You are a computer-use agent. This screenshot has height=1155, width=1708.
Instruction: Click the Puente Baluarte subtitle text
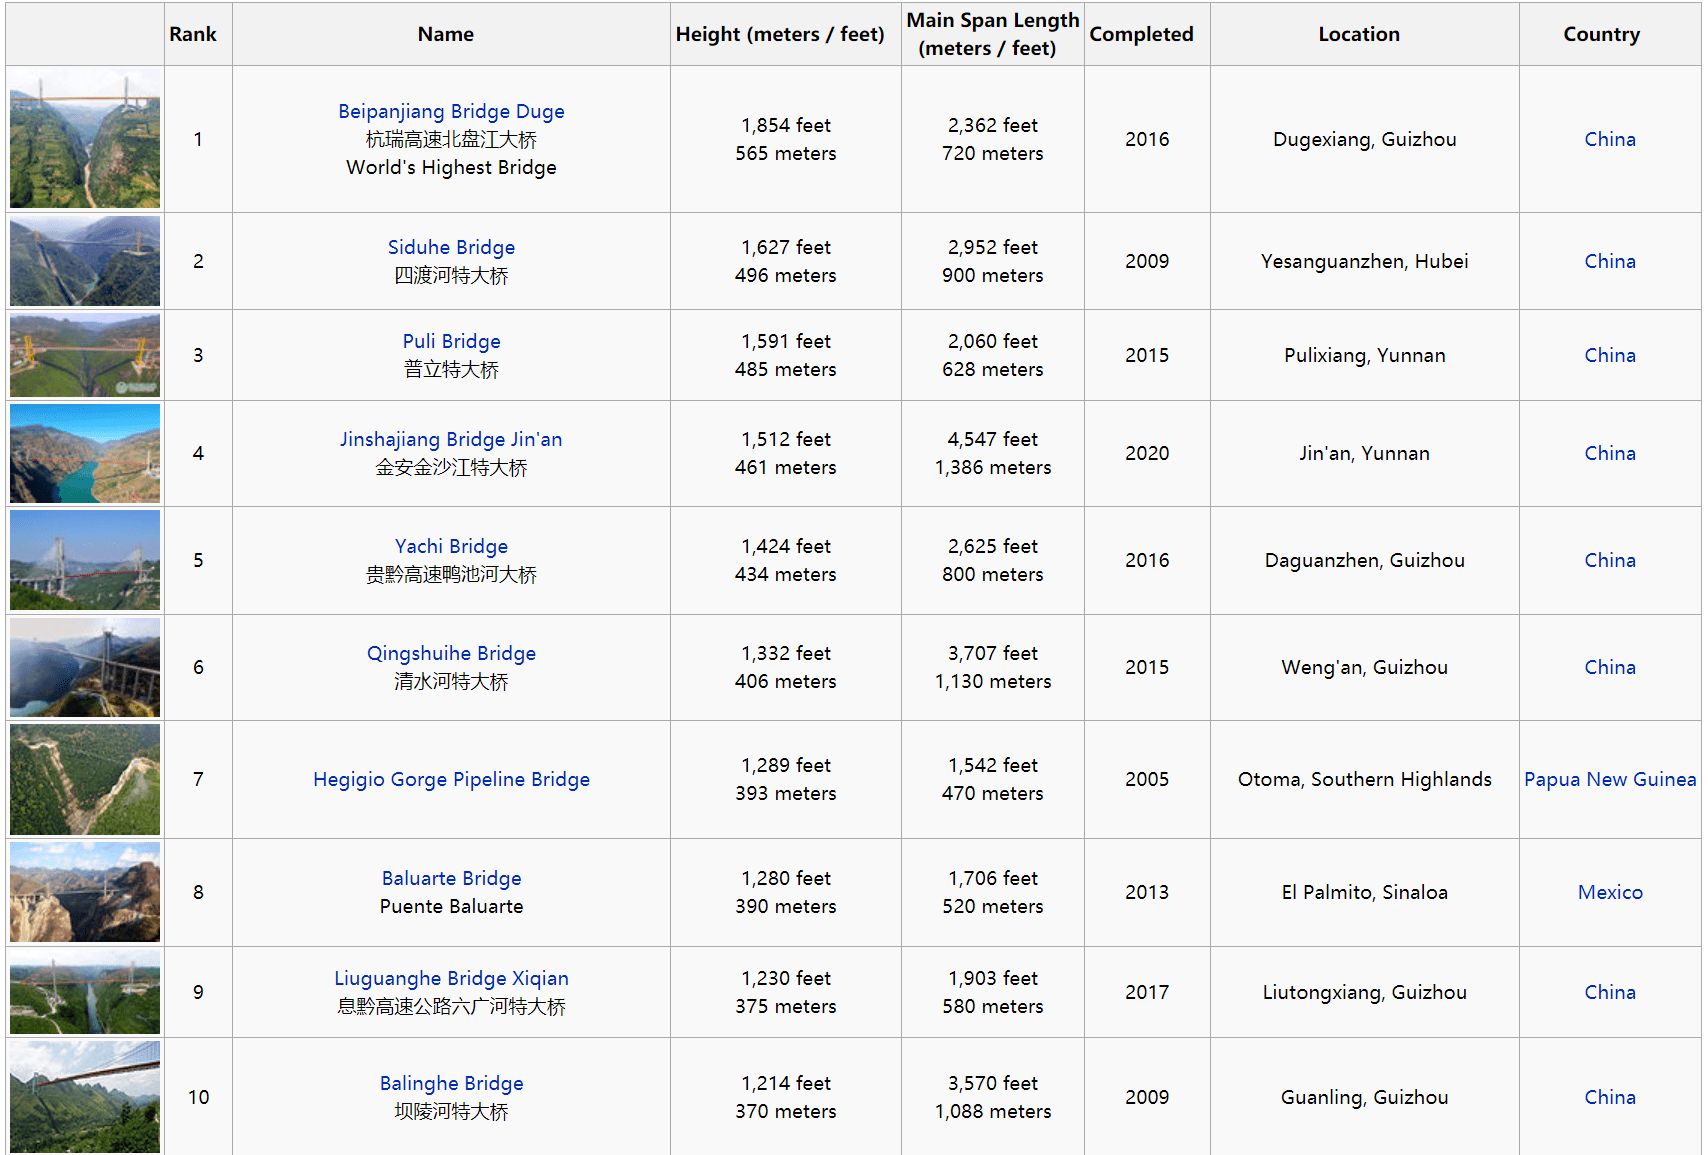(451, 906)
